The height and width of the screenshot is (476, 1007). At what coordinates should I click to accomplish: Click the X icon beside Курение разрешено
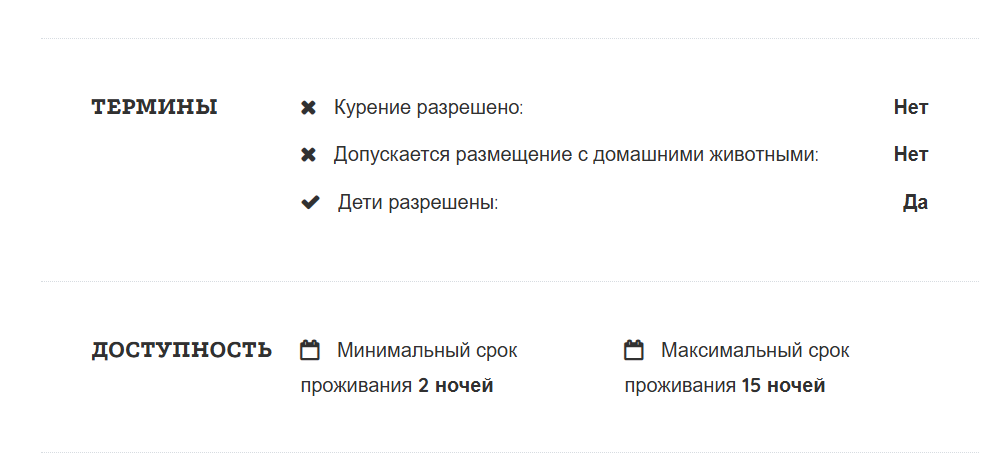pyautogui.click(x=309, y=107)
